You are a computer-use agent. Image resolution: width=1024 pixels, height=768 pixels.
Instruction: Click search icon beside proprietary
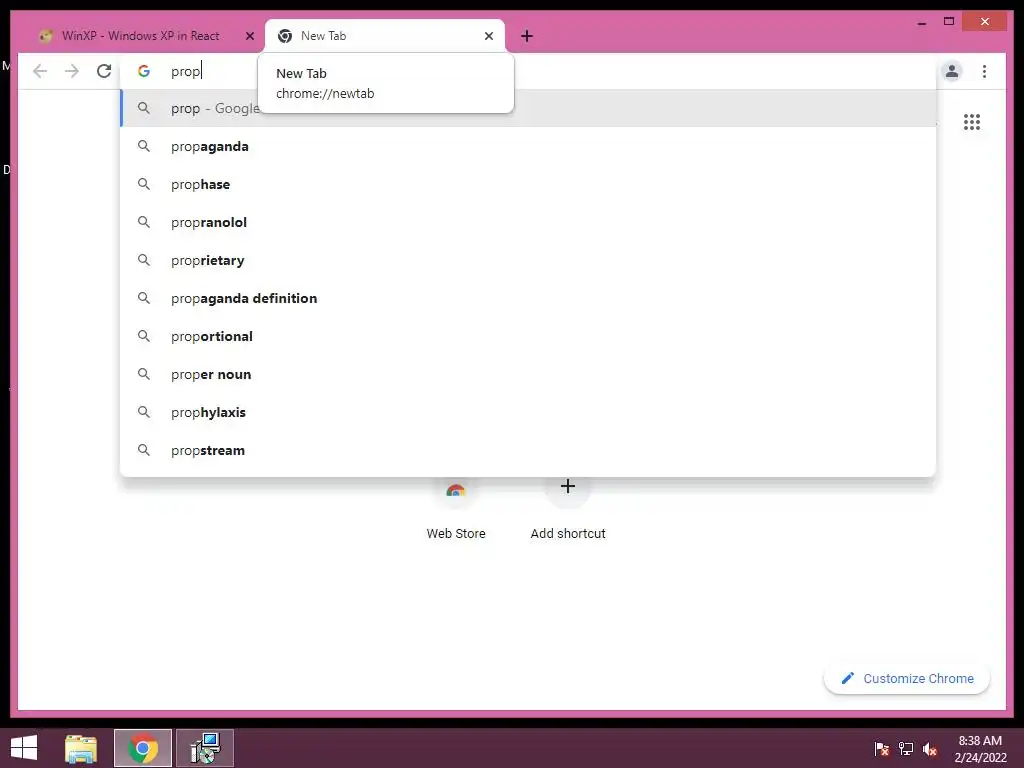(x=144, y=260)
